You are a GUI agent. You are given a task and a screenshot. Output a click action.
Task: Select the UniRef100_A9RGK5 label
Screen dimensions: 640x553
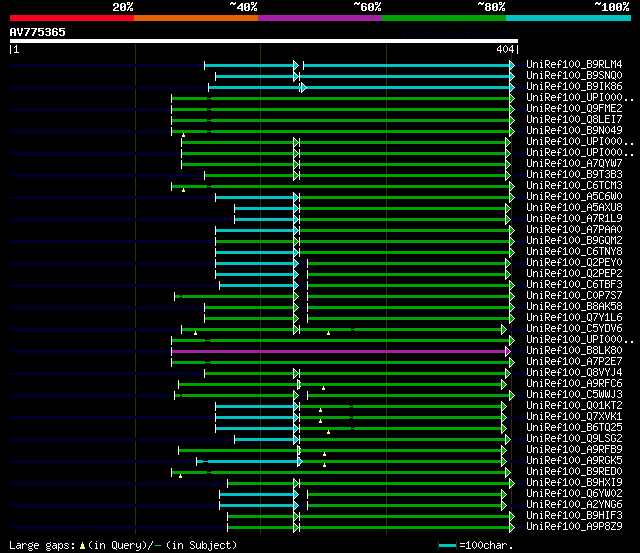(574, 461)
